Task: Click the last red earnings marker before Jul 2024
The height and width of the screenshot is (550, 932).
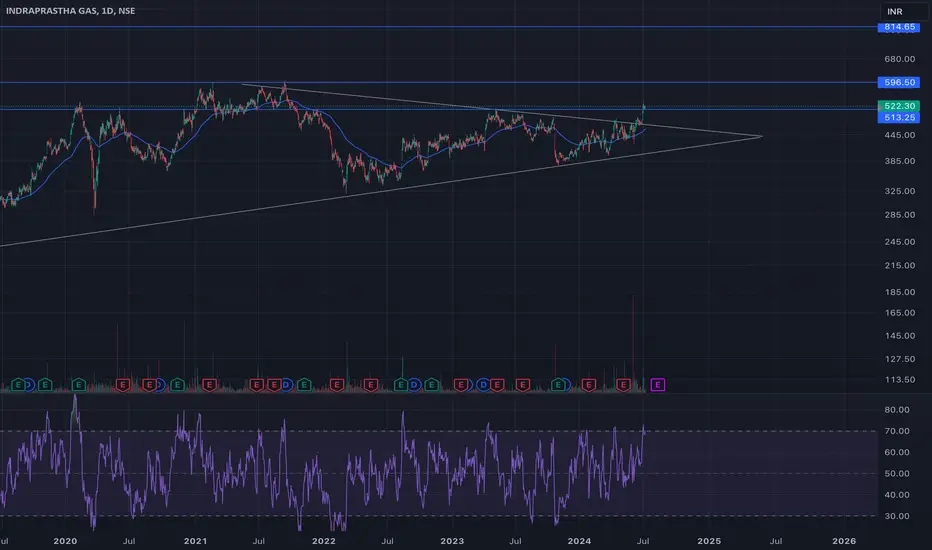Action: [x=623, y=385]
